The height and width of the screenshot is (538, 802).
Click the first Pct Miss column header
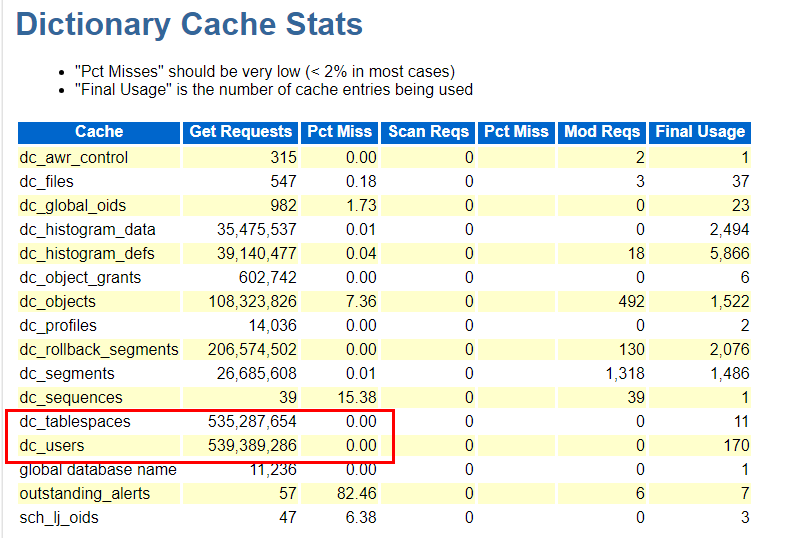coord(340,132)
